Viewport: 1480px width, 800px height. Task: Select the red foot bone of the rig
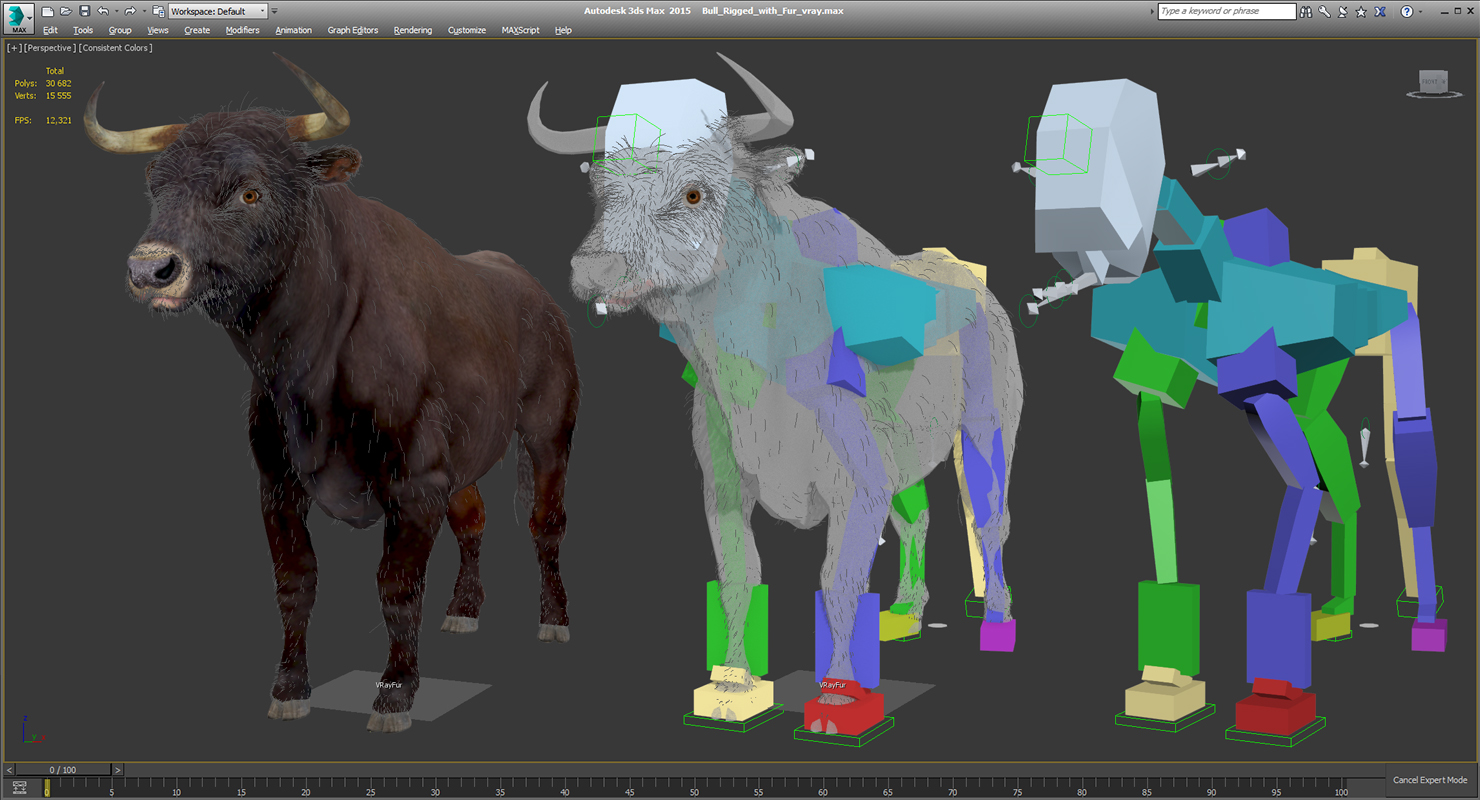(1274, 707)
